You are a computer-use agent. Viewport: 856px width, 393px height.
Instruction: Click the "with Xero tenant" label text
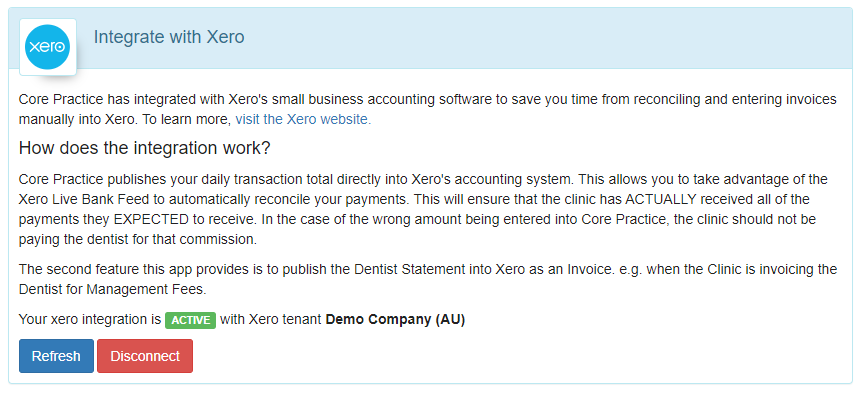pos(271,319)
